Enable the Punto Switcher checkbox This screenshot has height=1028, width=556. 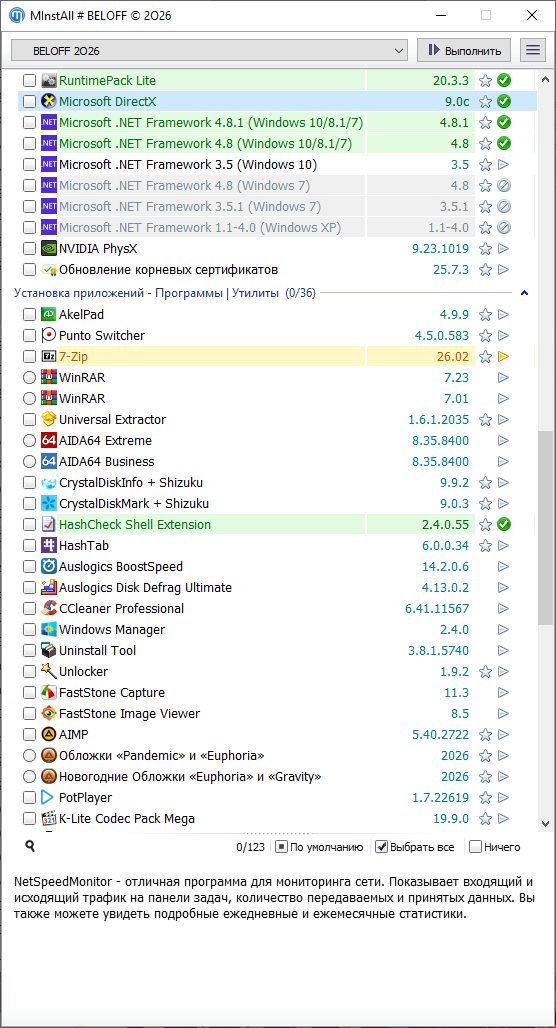(30, 336)
